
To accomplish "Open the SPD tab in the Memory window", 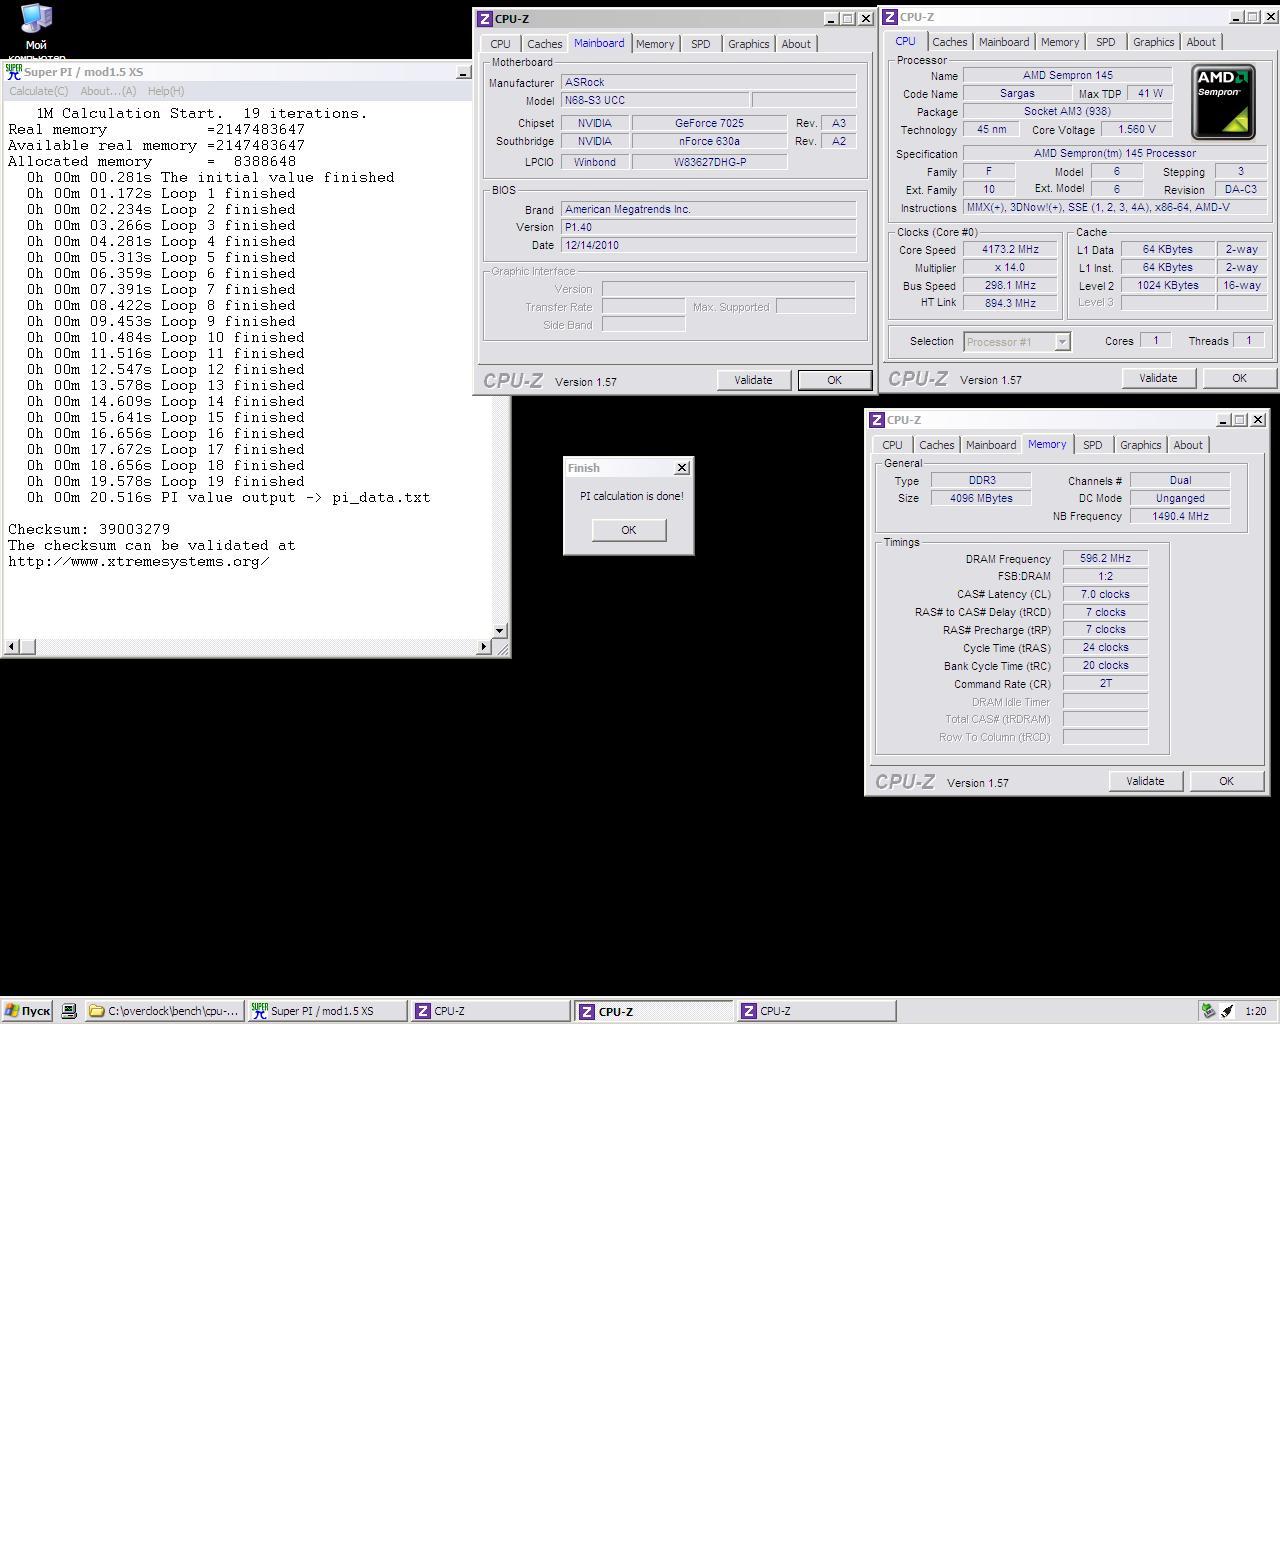I will coord(1093,445).
